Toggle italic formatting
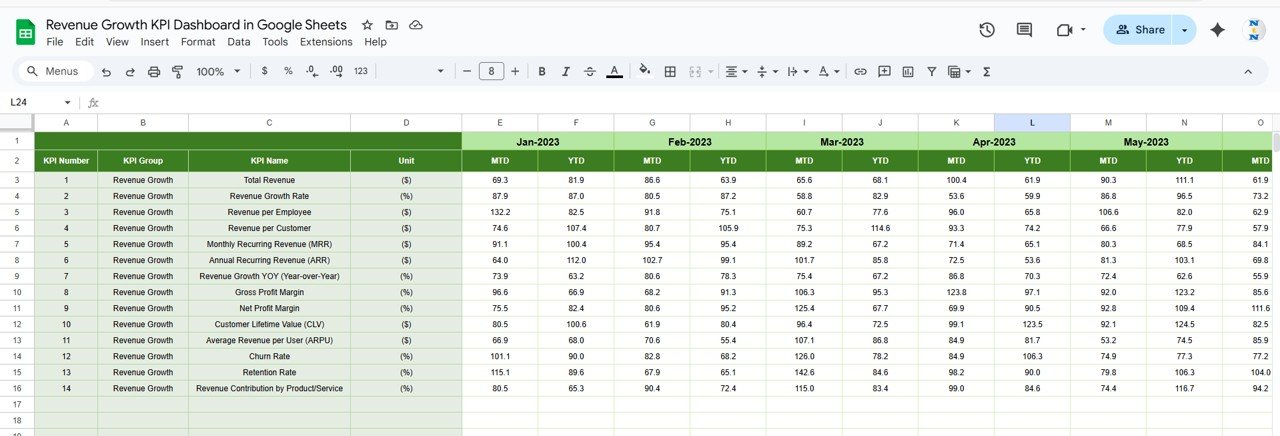Image resolution: width=1280 pixels, height=436 pixels. [566, 72]
